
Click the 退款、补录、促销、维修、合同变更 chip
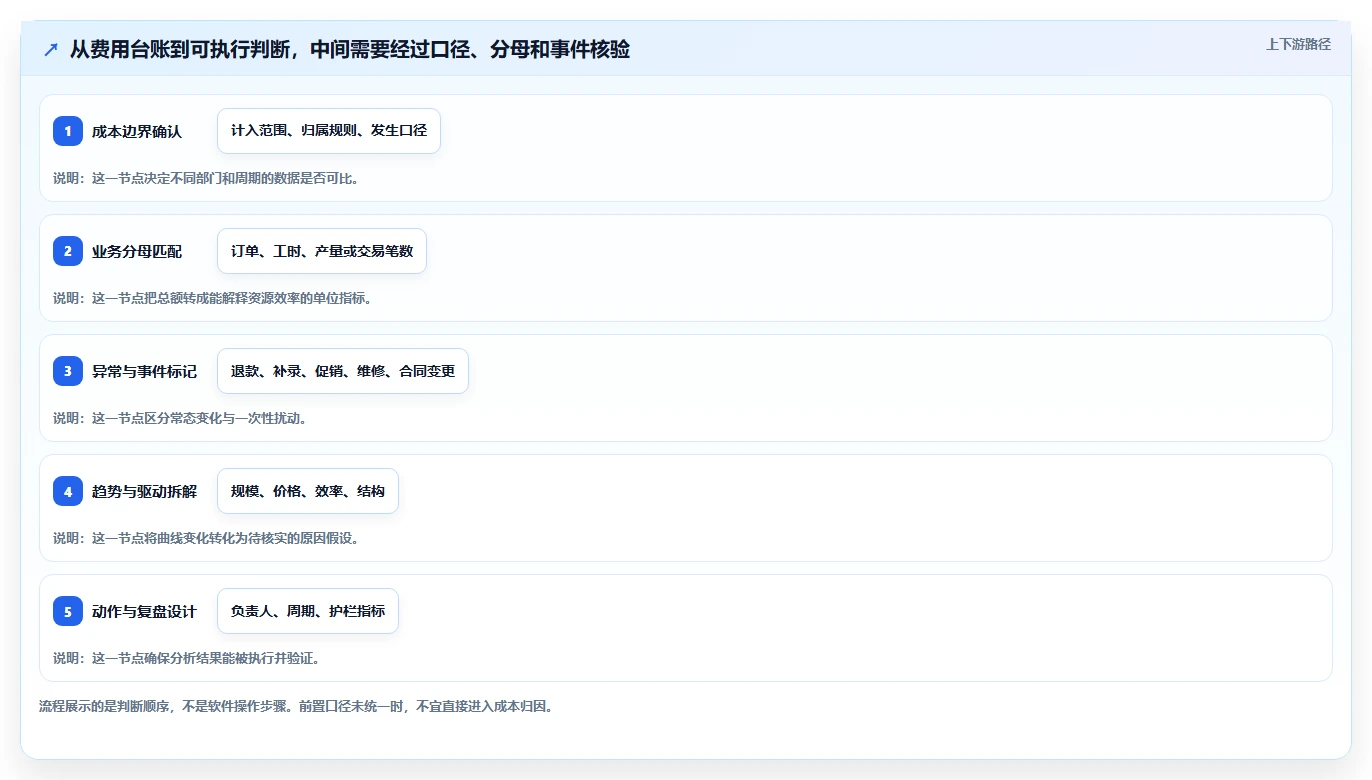(343, 371)
